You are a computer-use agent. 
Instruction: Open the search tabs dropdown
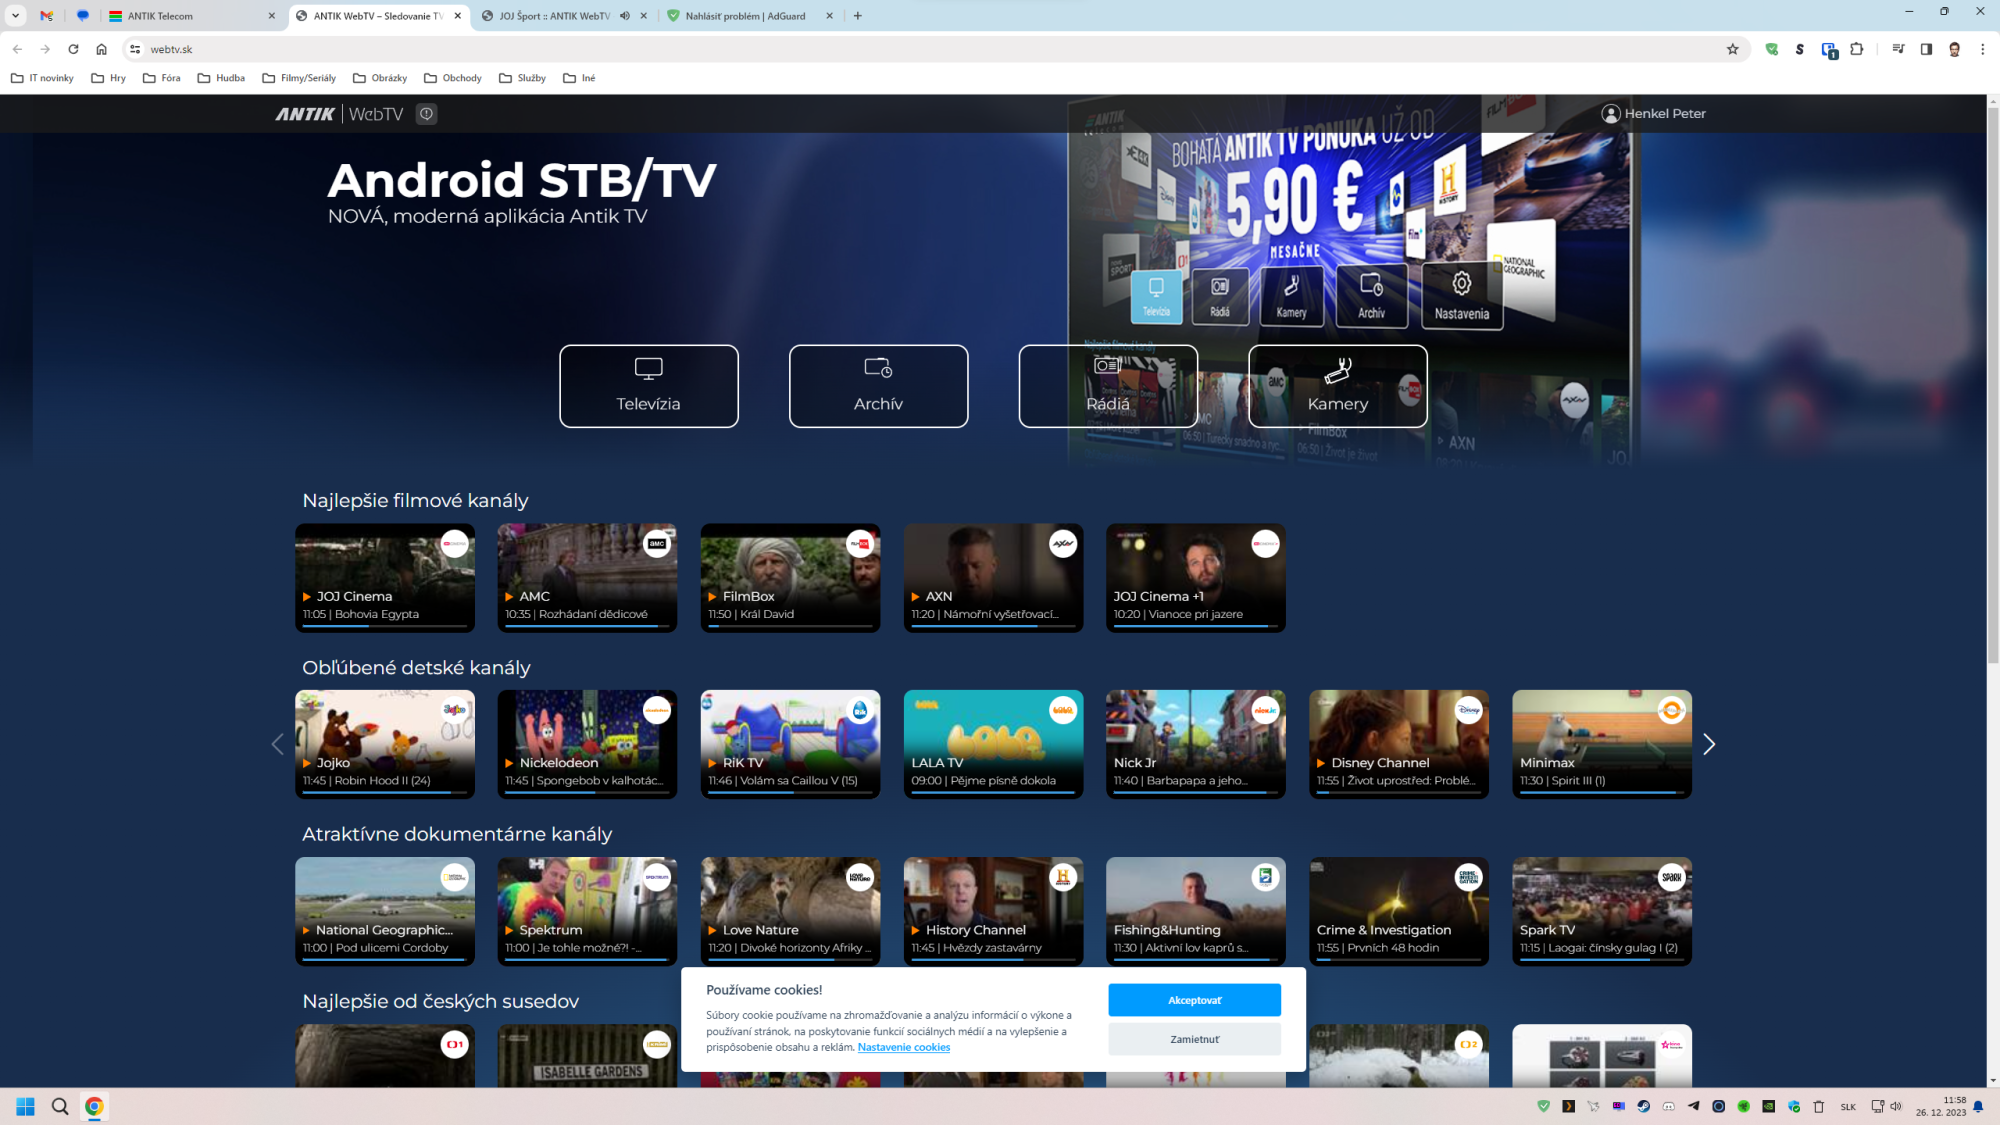(x=14, y=15)
